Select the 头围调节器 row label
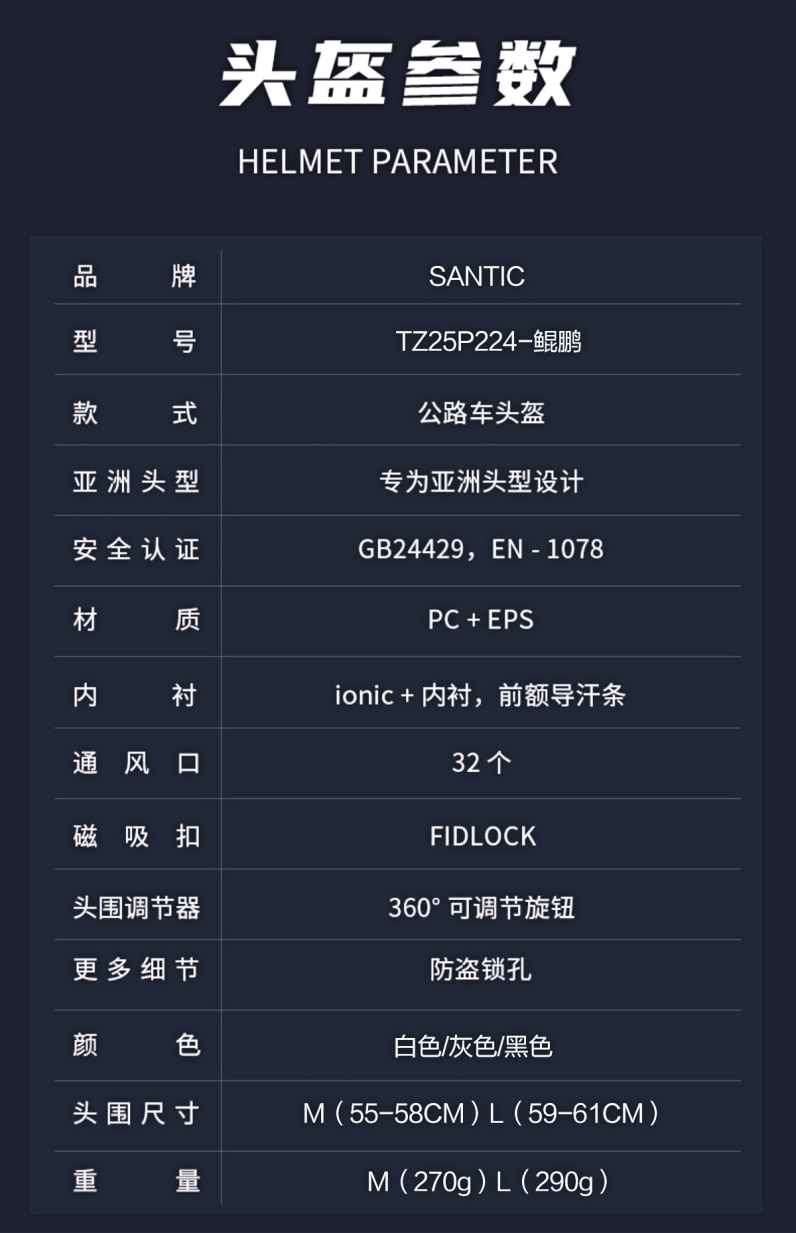The width and height of the screenshot is (796, 1233). coord(136,908)
